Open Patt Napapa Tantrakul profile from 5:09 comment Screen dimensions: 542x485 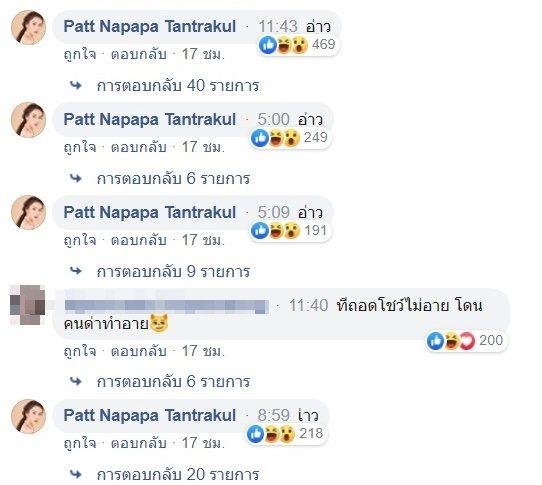point(150,212)
